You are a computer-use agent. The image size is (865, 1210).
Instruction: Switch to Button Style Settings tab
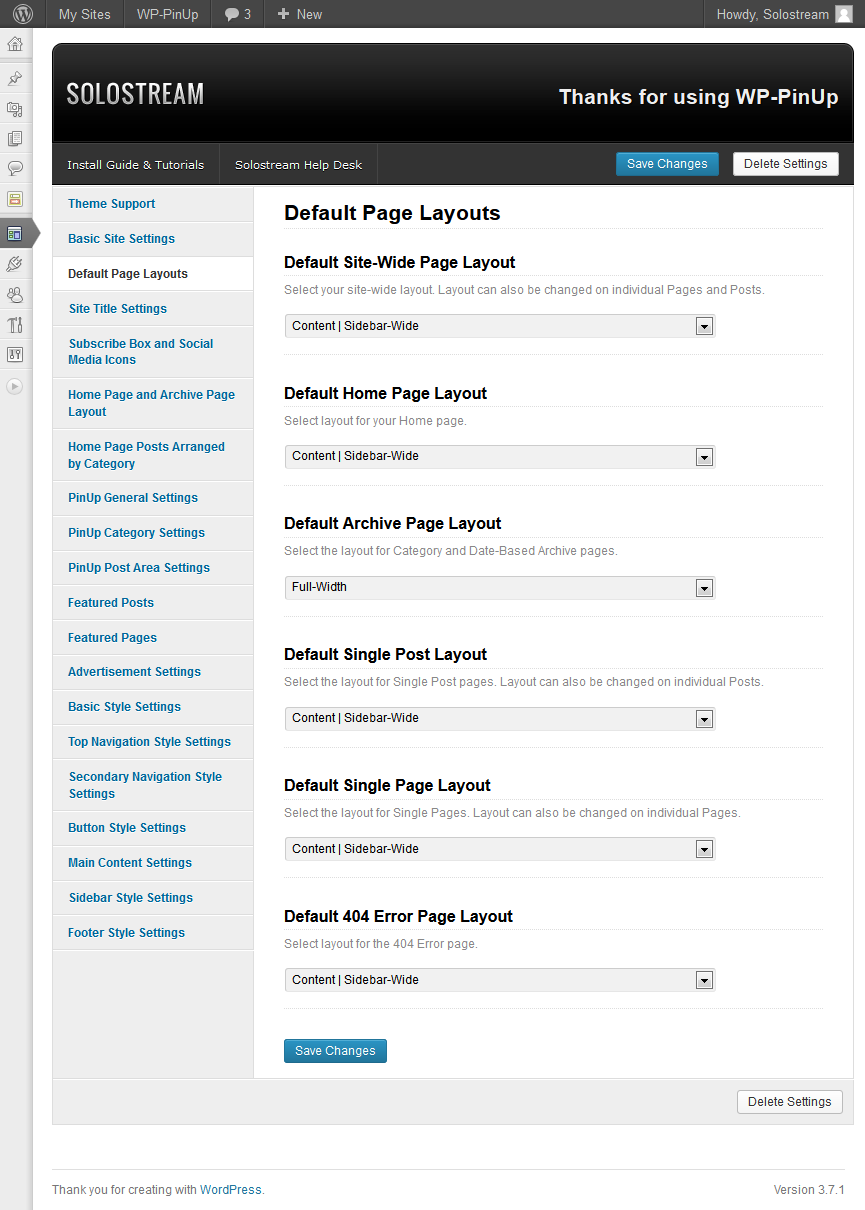click(x=153, y=828)
